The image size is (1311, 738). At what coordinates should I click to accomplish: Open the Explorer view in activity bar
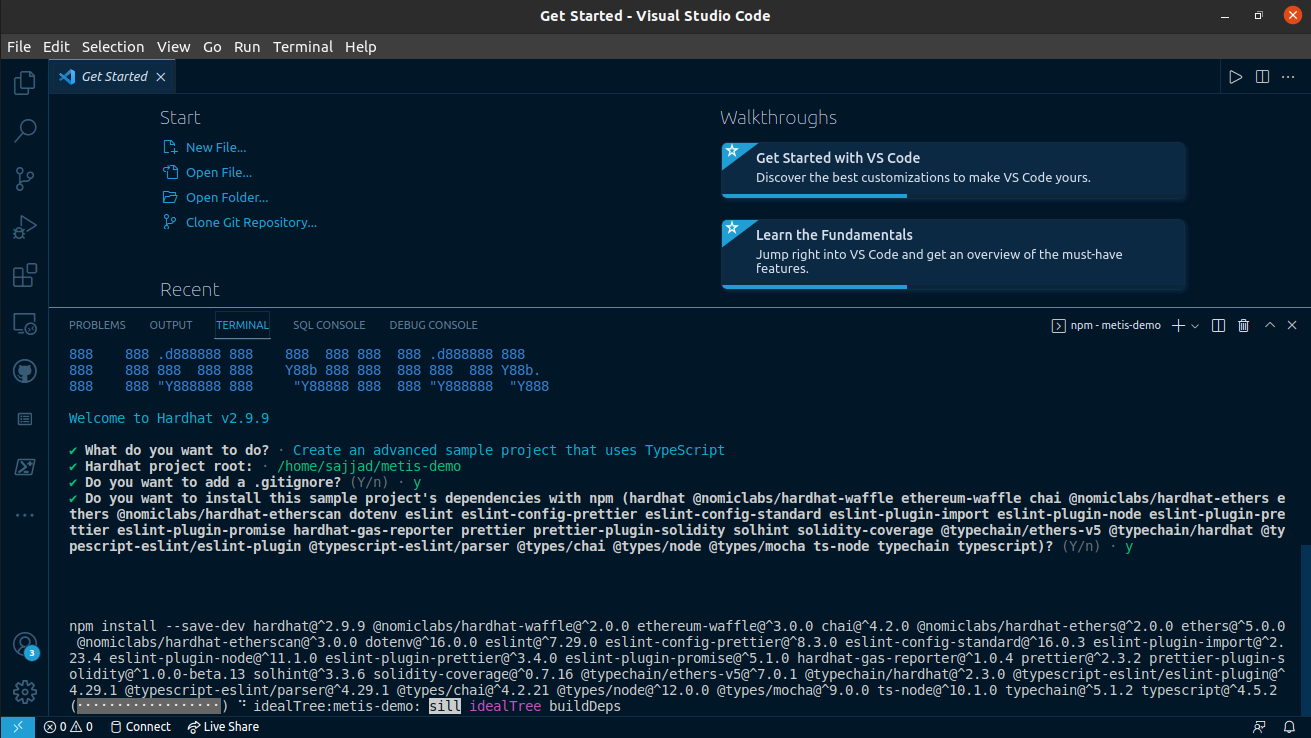24,83
